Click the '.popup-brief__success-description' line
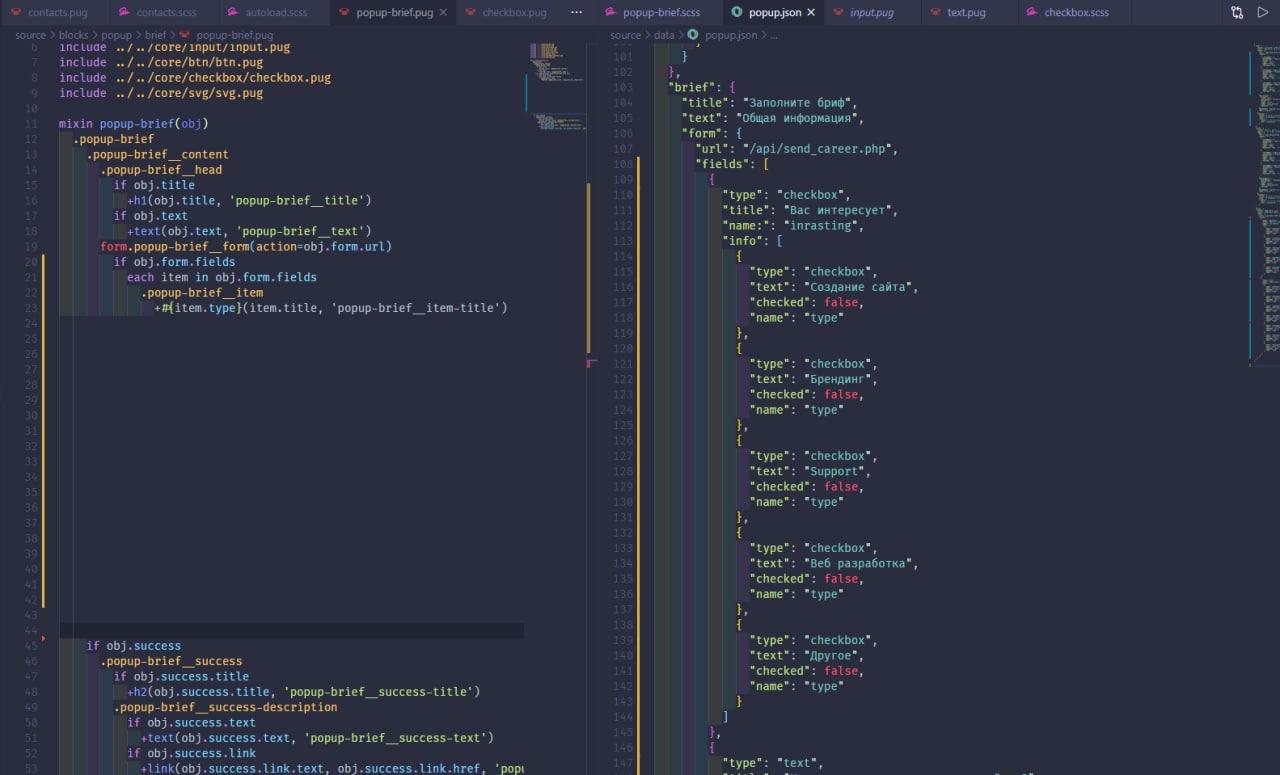 click(x=225, y=707)
